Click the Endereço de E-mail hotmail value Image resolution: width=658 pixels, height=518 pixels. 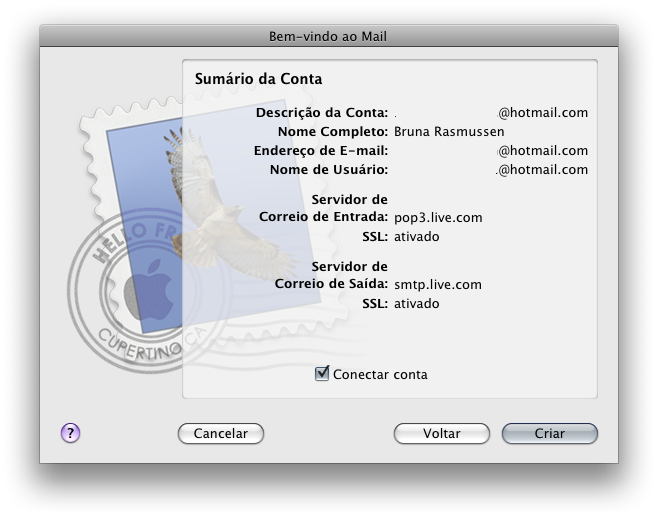pos(543,151)
